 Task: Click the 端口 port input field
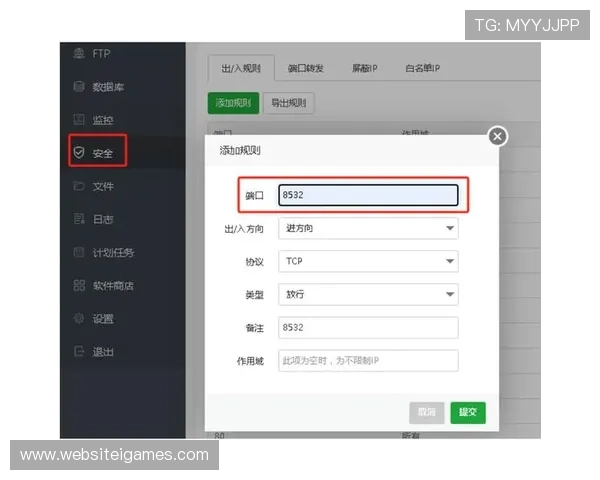[367, 195]
